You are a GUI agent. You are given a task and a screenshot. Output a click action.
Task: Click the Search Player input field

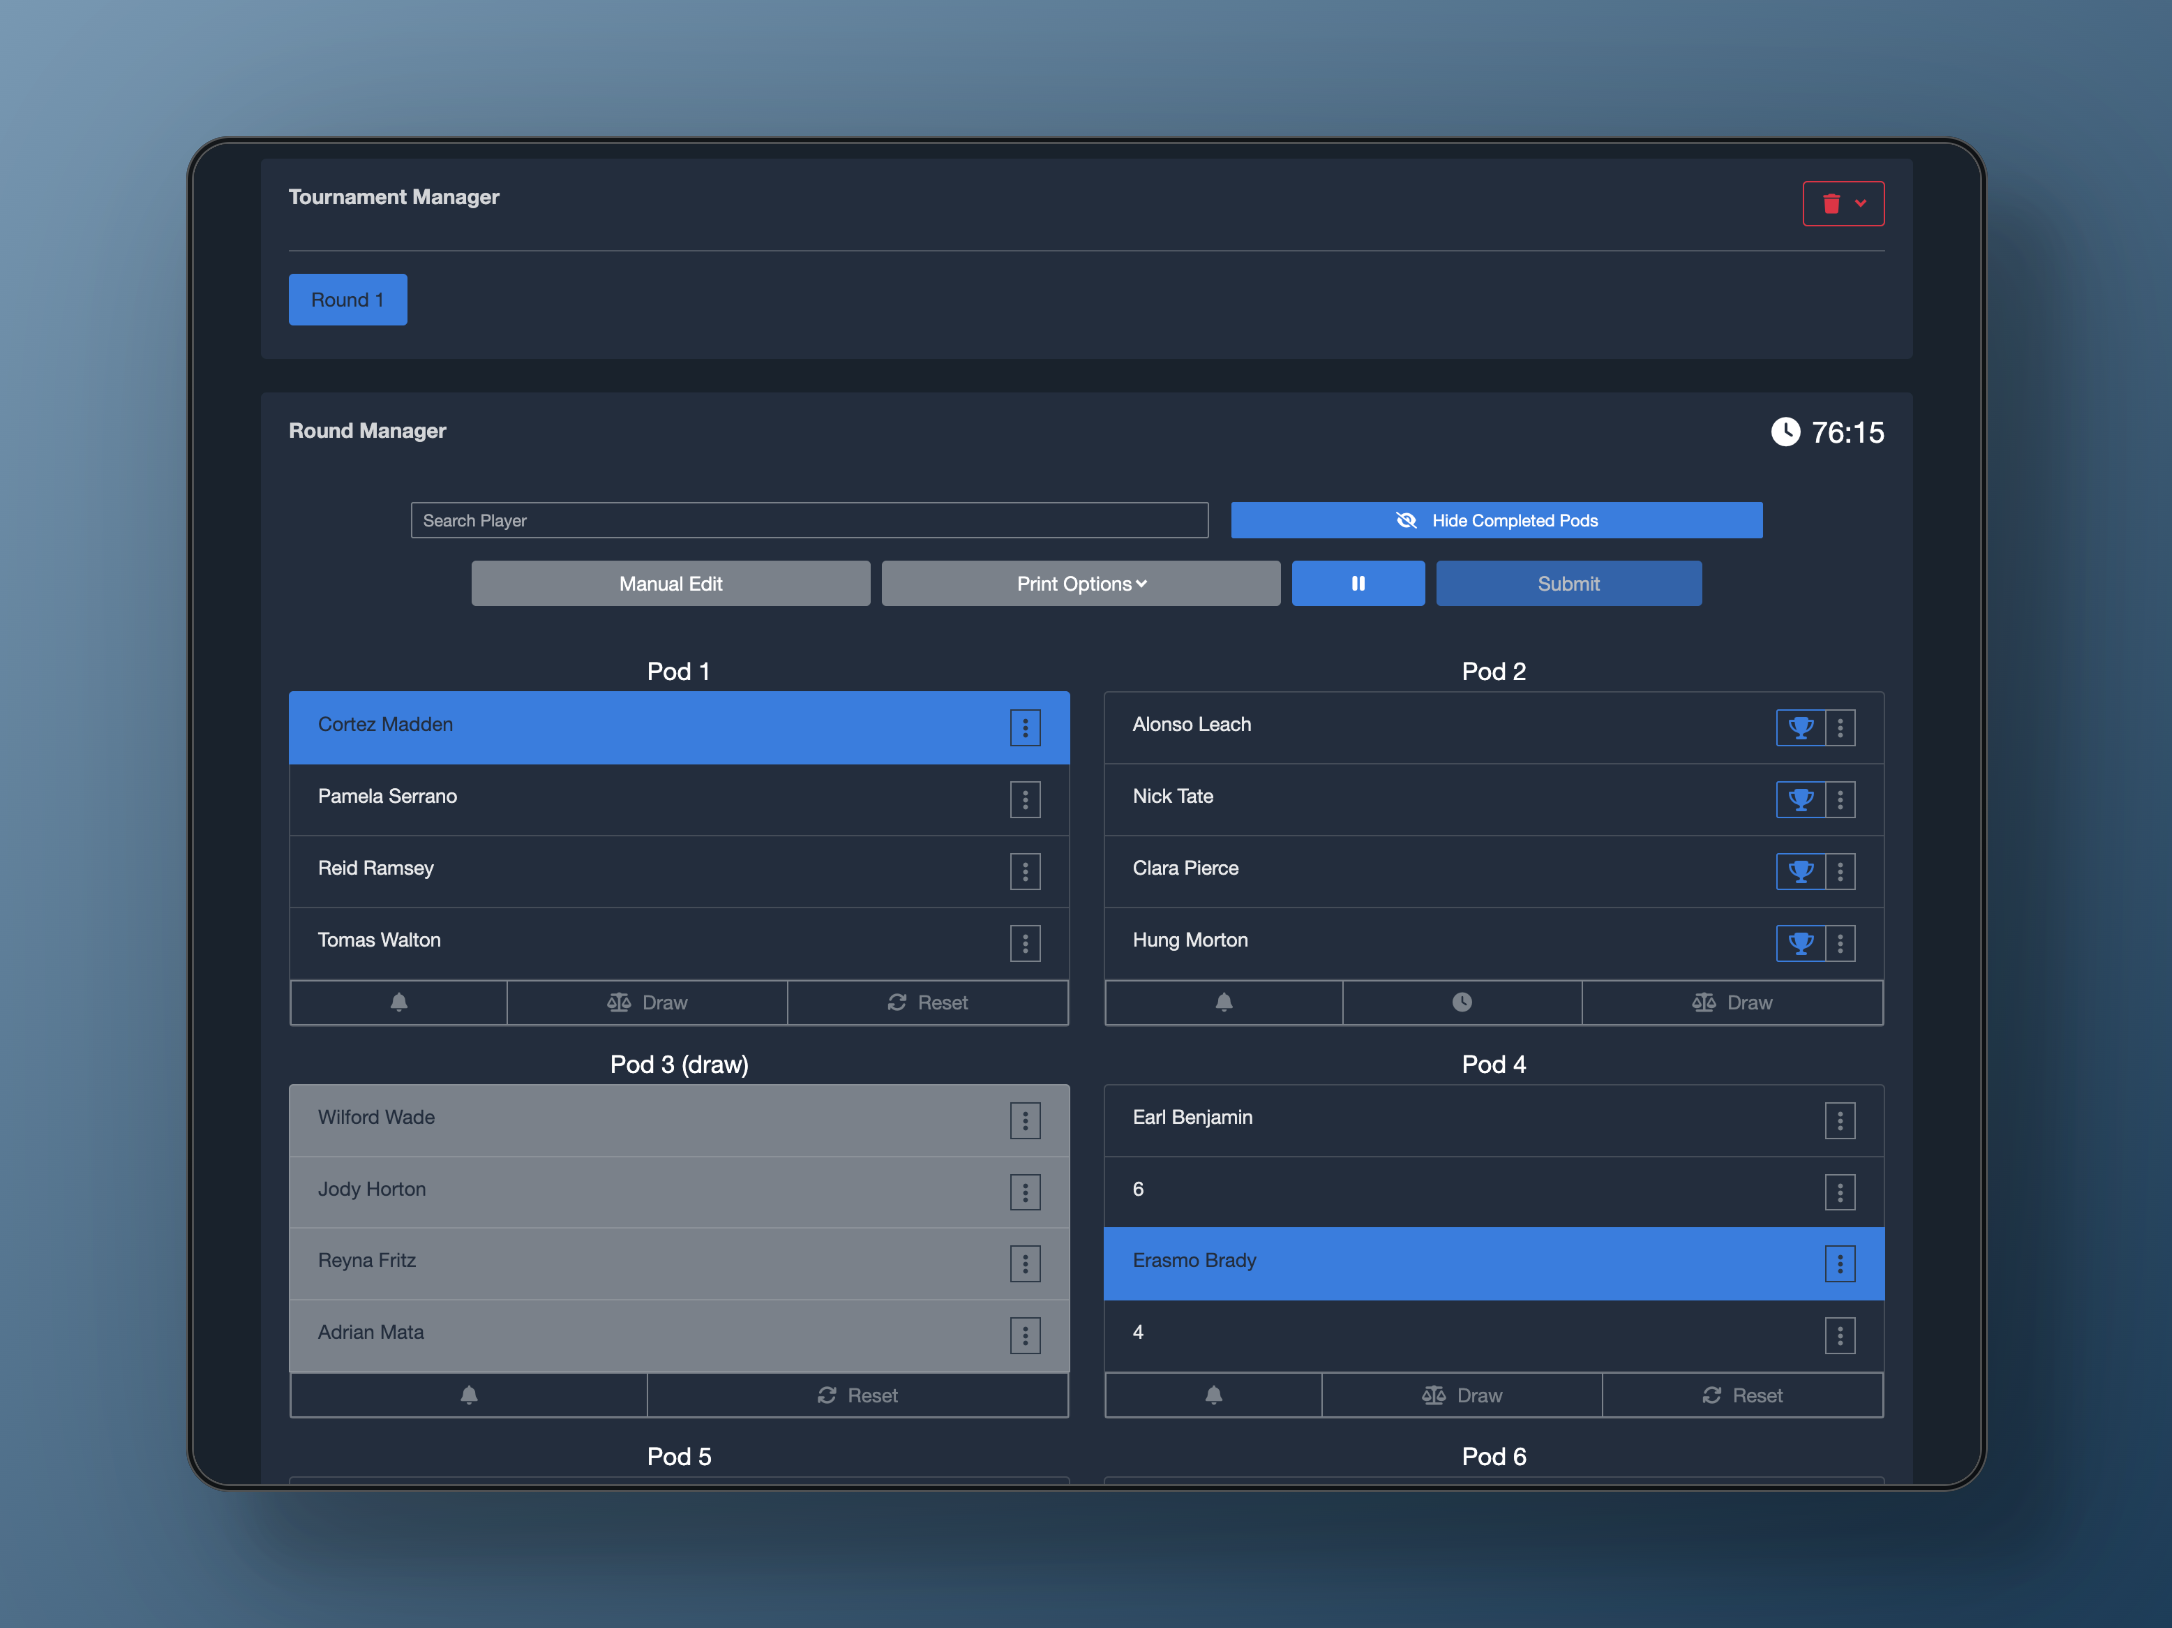[x=808, y=520]
